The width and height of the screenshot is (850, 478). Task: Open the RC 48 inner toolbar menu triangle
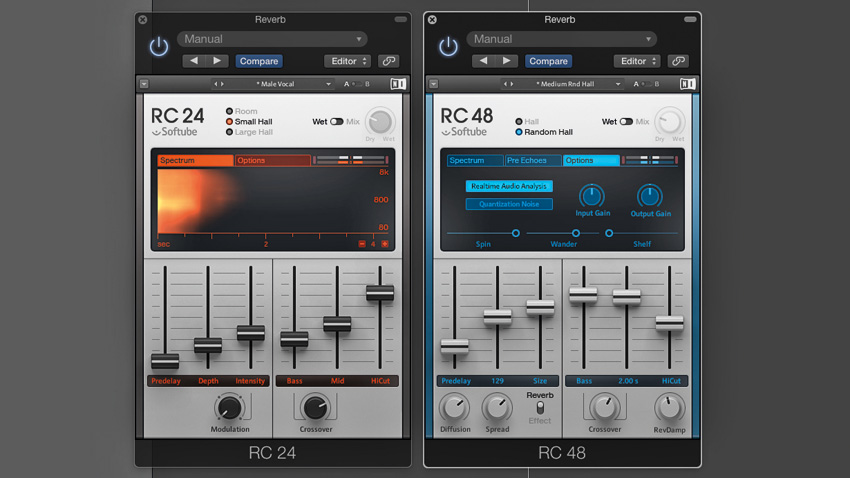coord(433,84)
